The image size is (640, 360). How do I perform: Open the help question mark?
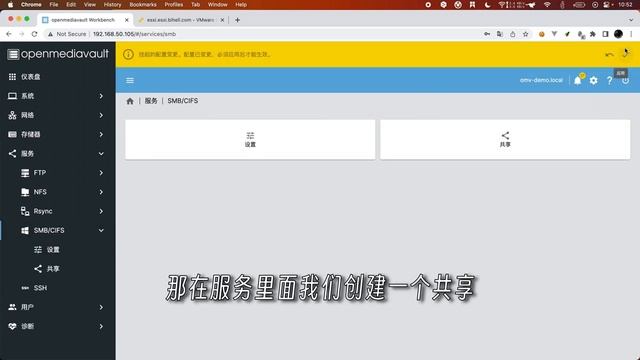[609, 80]
